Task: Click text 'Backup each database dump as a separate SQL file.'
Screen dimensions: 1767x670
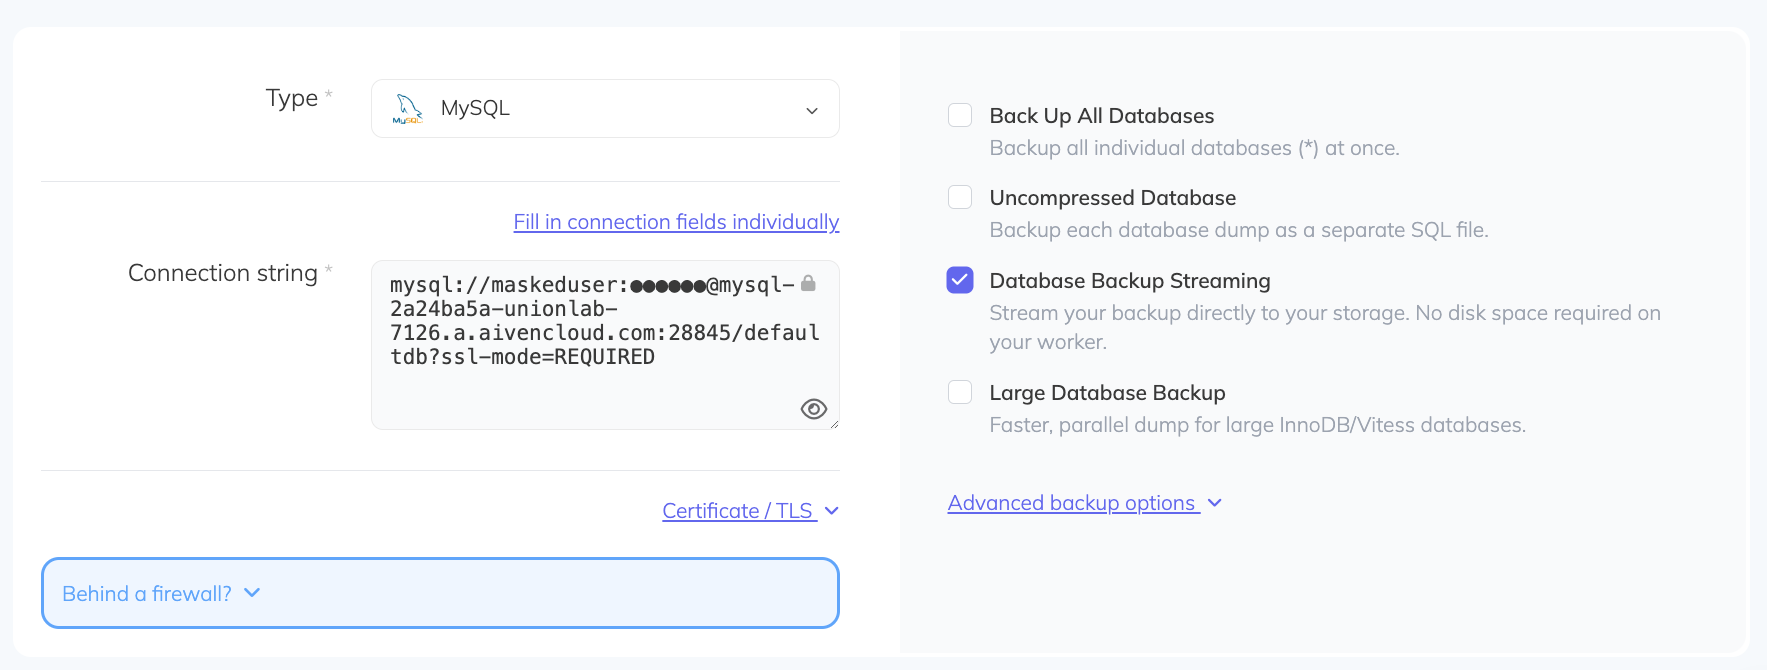Action: click(1239, 230)
